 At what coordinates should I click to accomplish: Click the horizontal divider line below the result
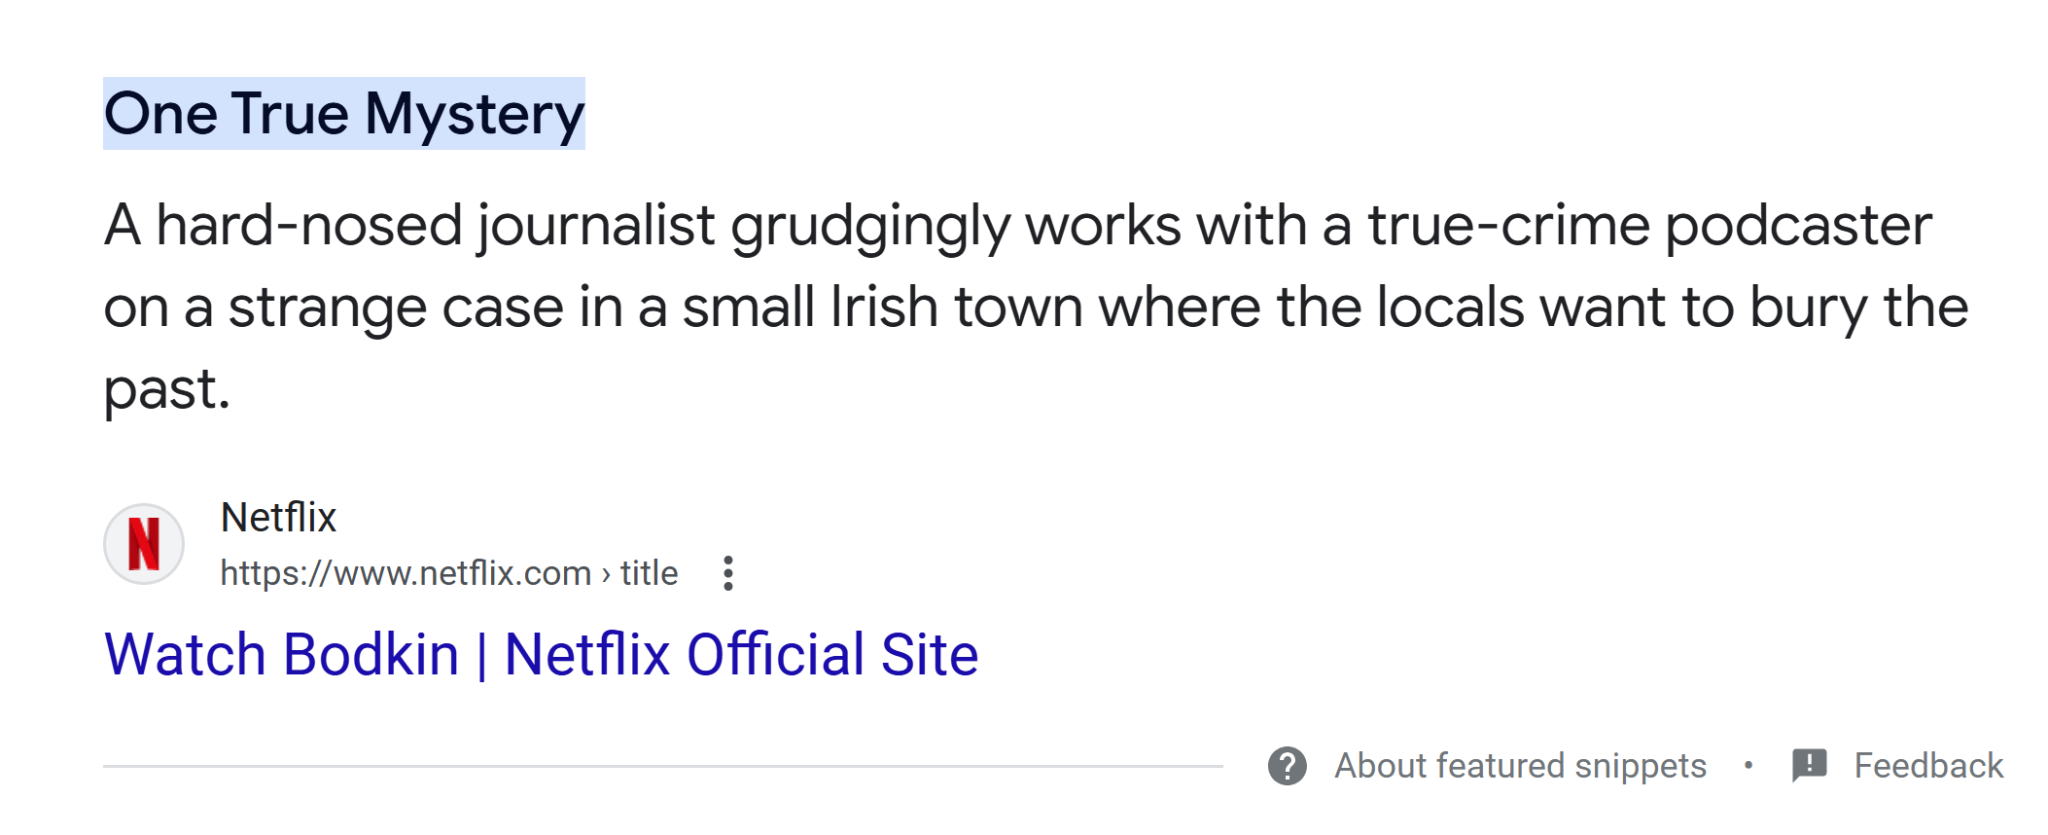662,766
